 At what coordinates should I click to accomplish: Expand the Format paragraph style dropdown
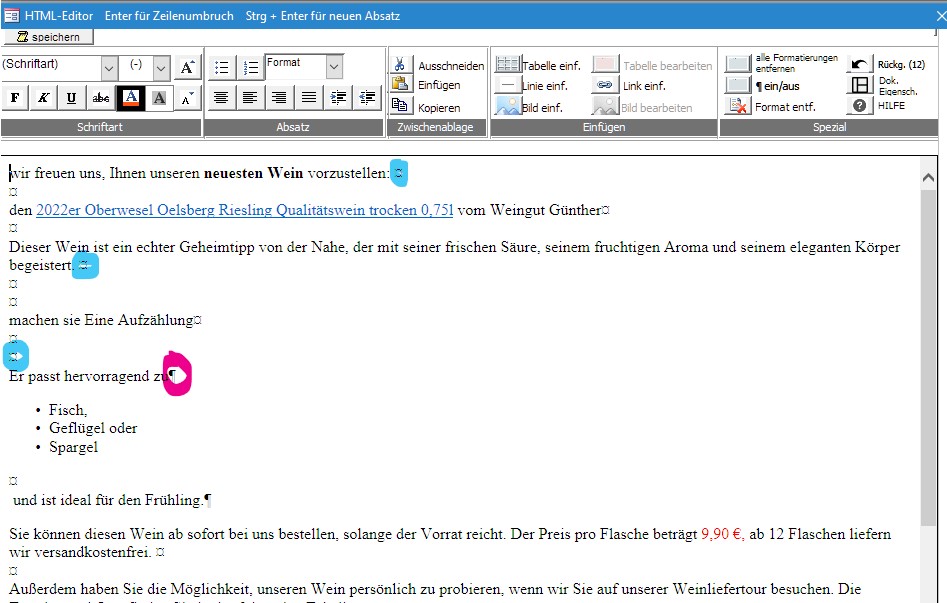[x=334, y=67]
